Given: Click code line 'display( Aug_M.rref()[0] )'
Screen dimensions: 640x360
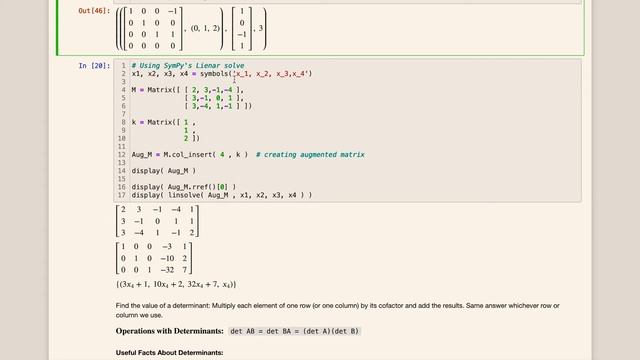Looking at the screenshot, I should 184,187.
